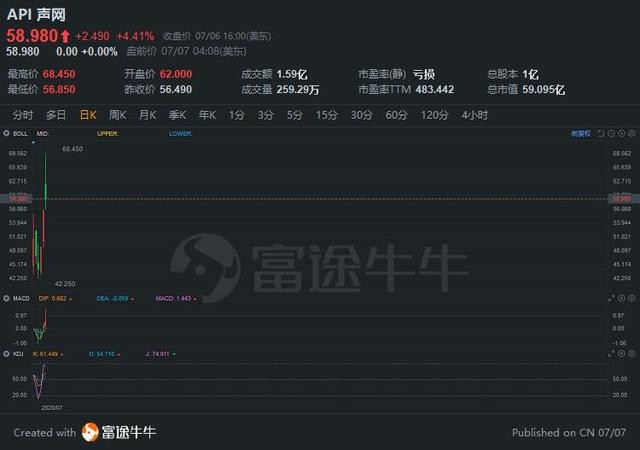Image resolution: width=640 pixels, height=450 pixels.
Task: Click the KDJ panel circular switch icon
Action: coord(621,354)
